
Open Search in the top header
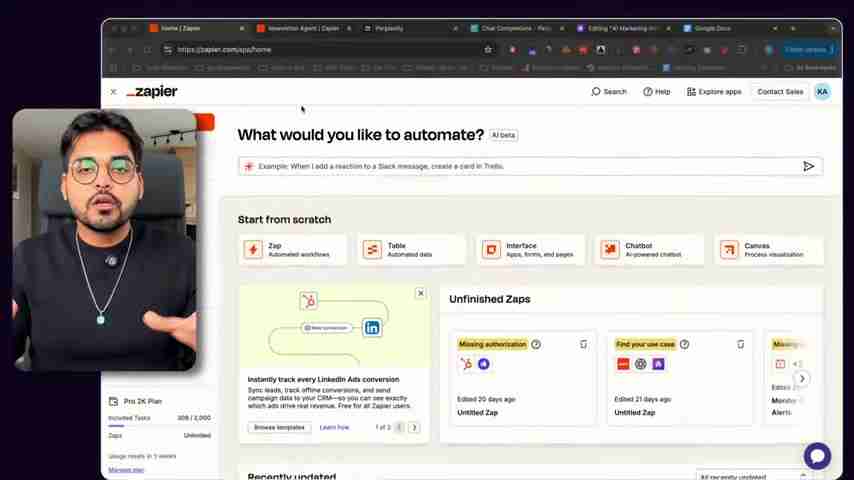pyautogui.click(x=609, y=92)
